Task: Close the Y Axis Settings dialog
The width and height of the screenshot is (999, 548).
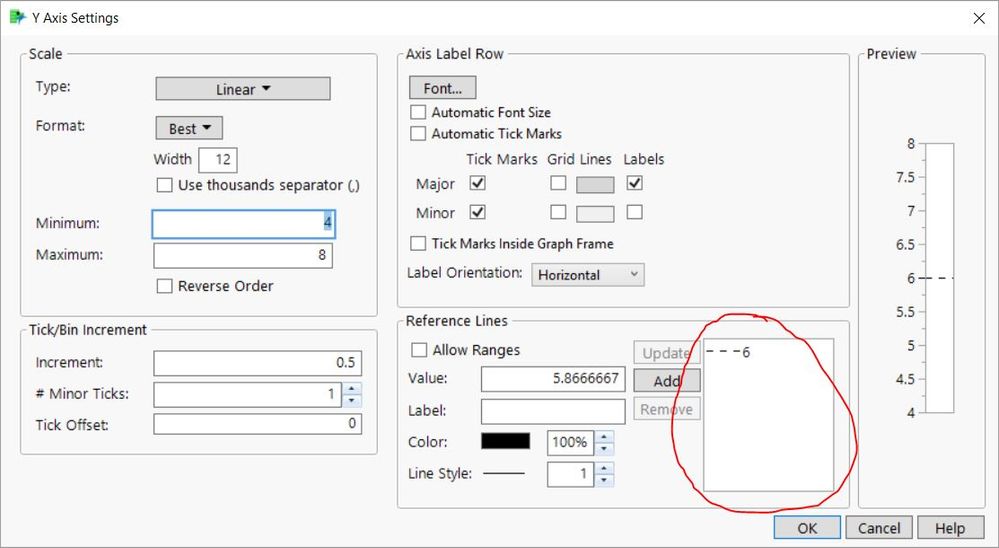Action: point(979,18)
